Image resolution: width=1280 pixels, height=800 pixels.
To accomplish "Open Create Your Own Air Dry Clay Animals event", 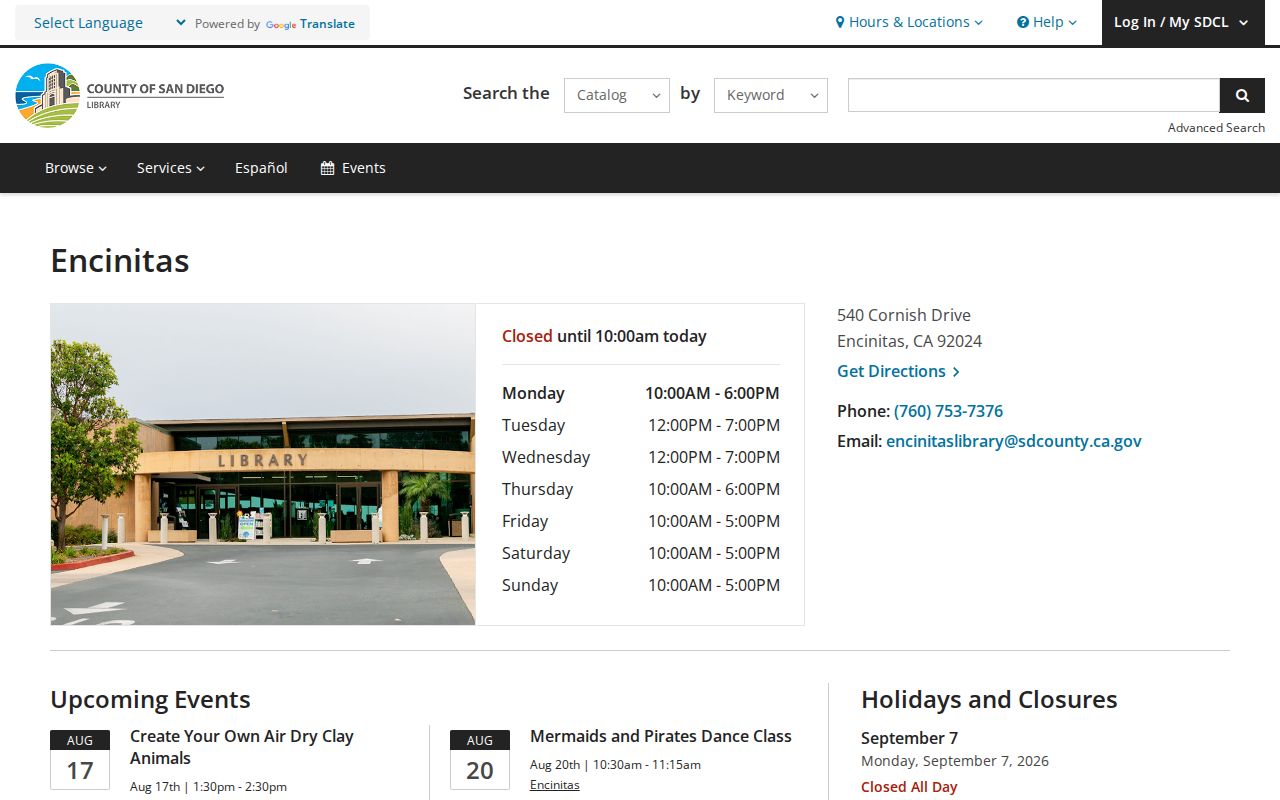I will click(242, 747).
